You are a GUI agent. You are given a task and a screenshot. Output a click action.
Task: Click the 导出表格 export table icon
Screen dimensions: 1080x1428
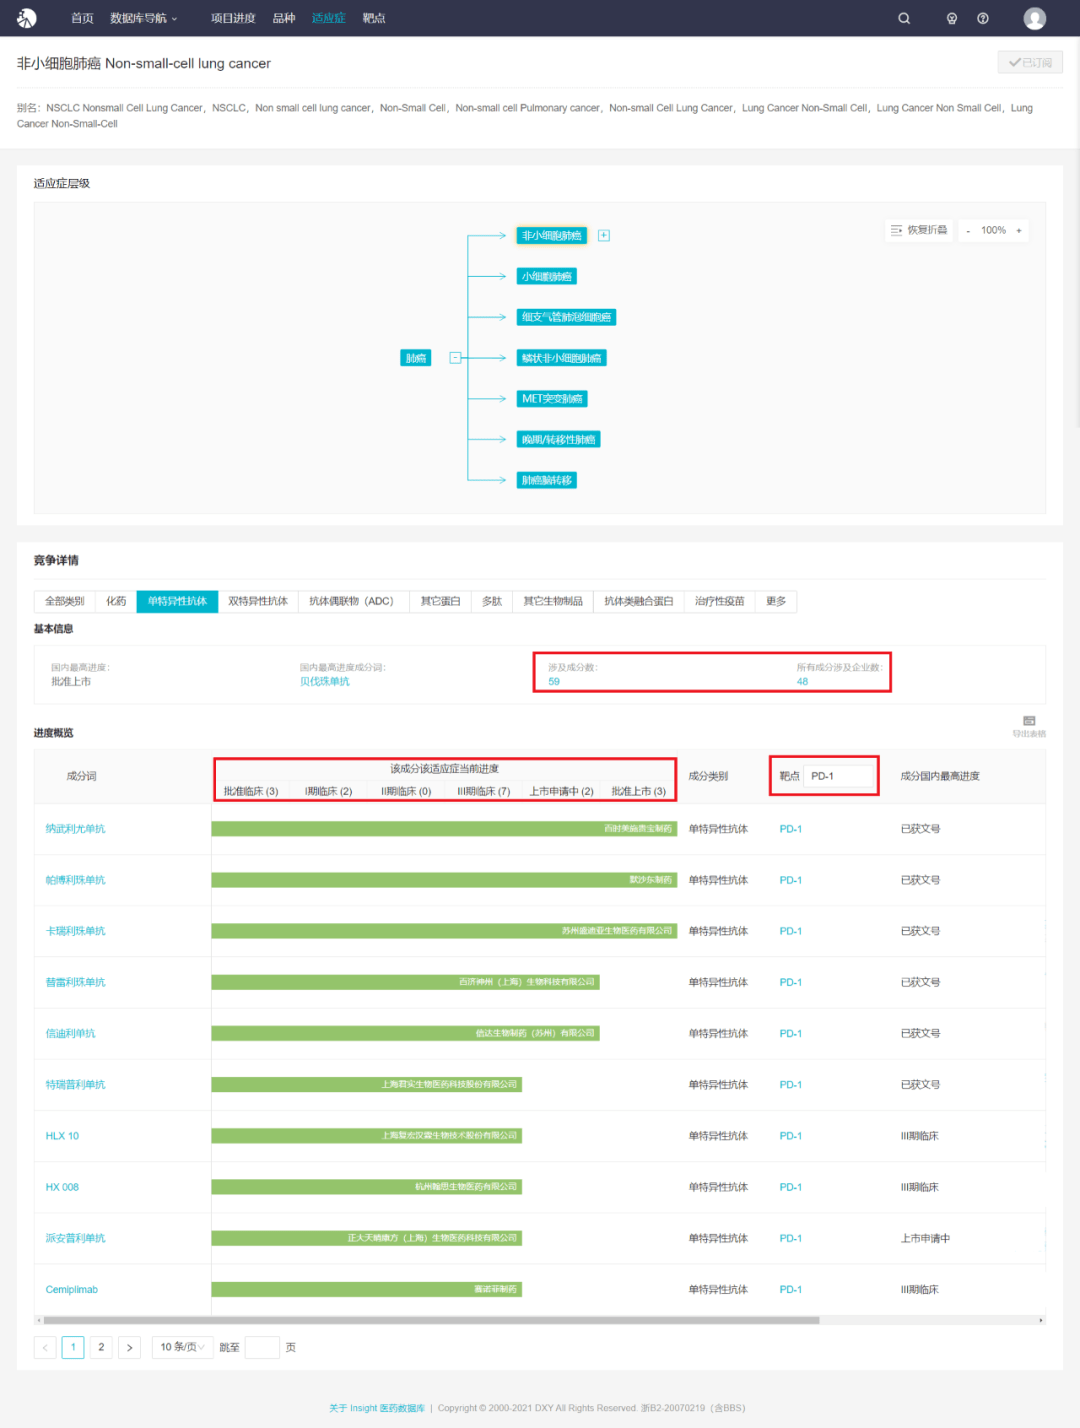pos(1029,726)
